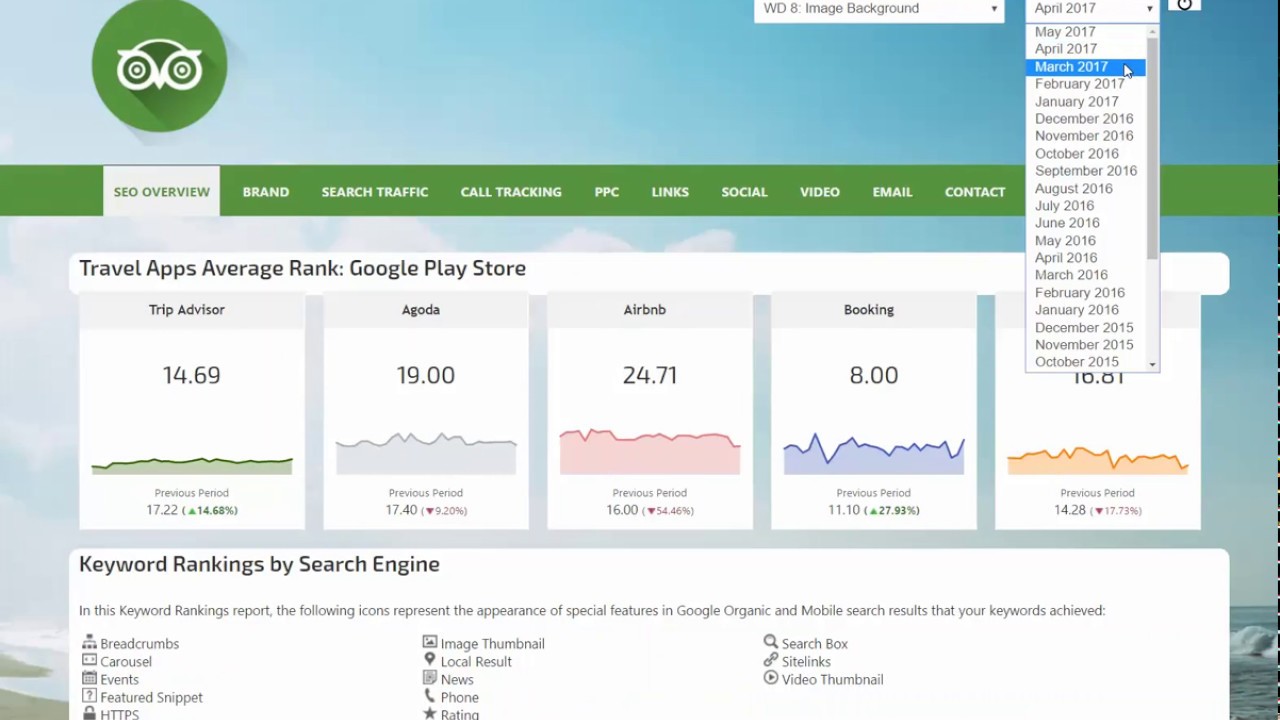Click the Featured Snippet icon
The image size is (1280, 720).
coord(89,696)
